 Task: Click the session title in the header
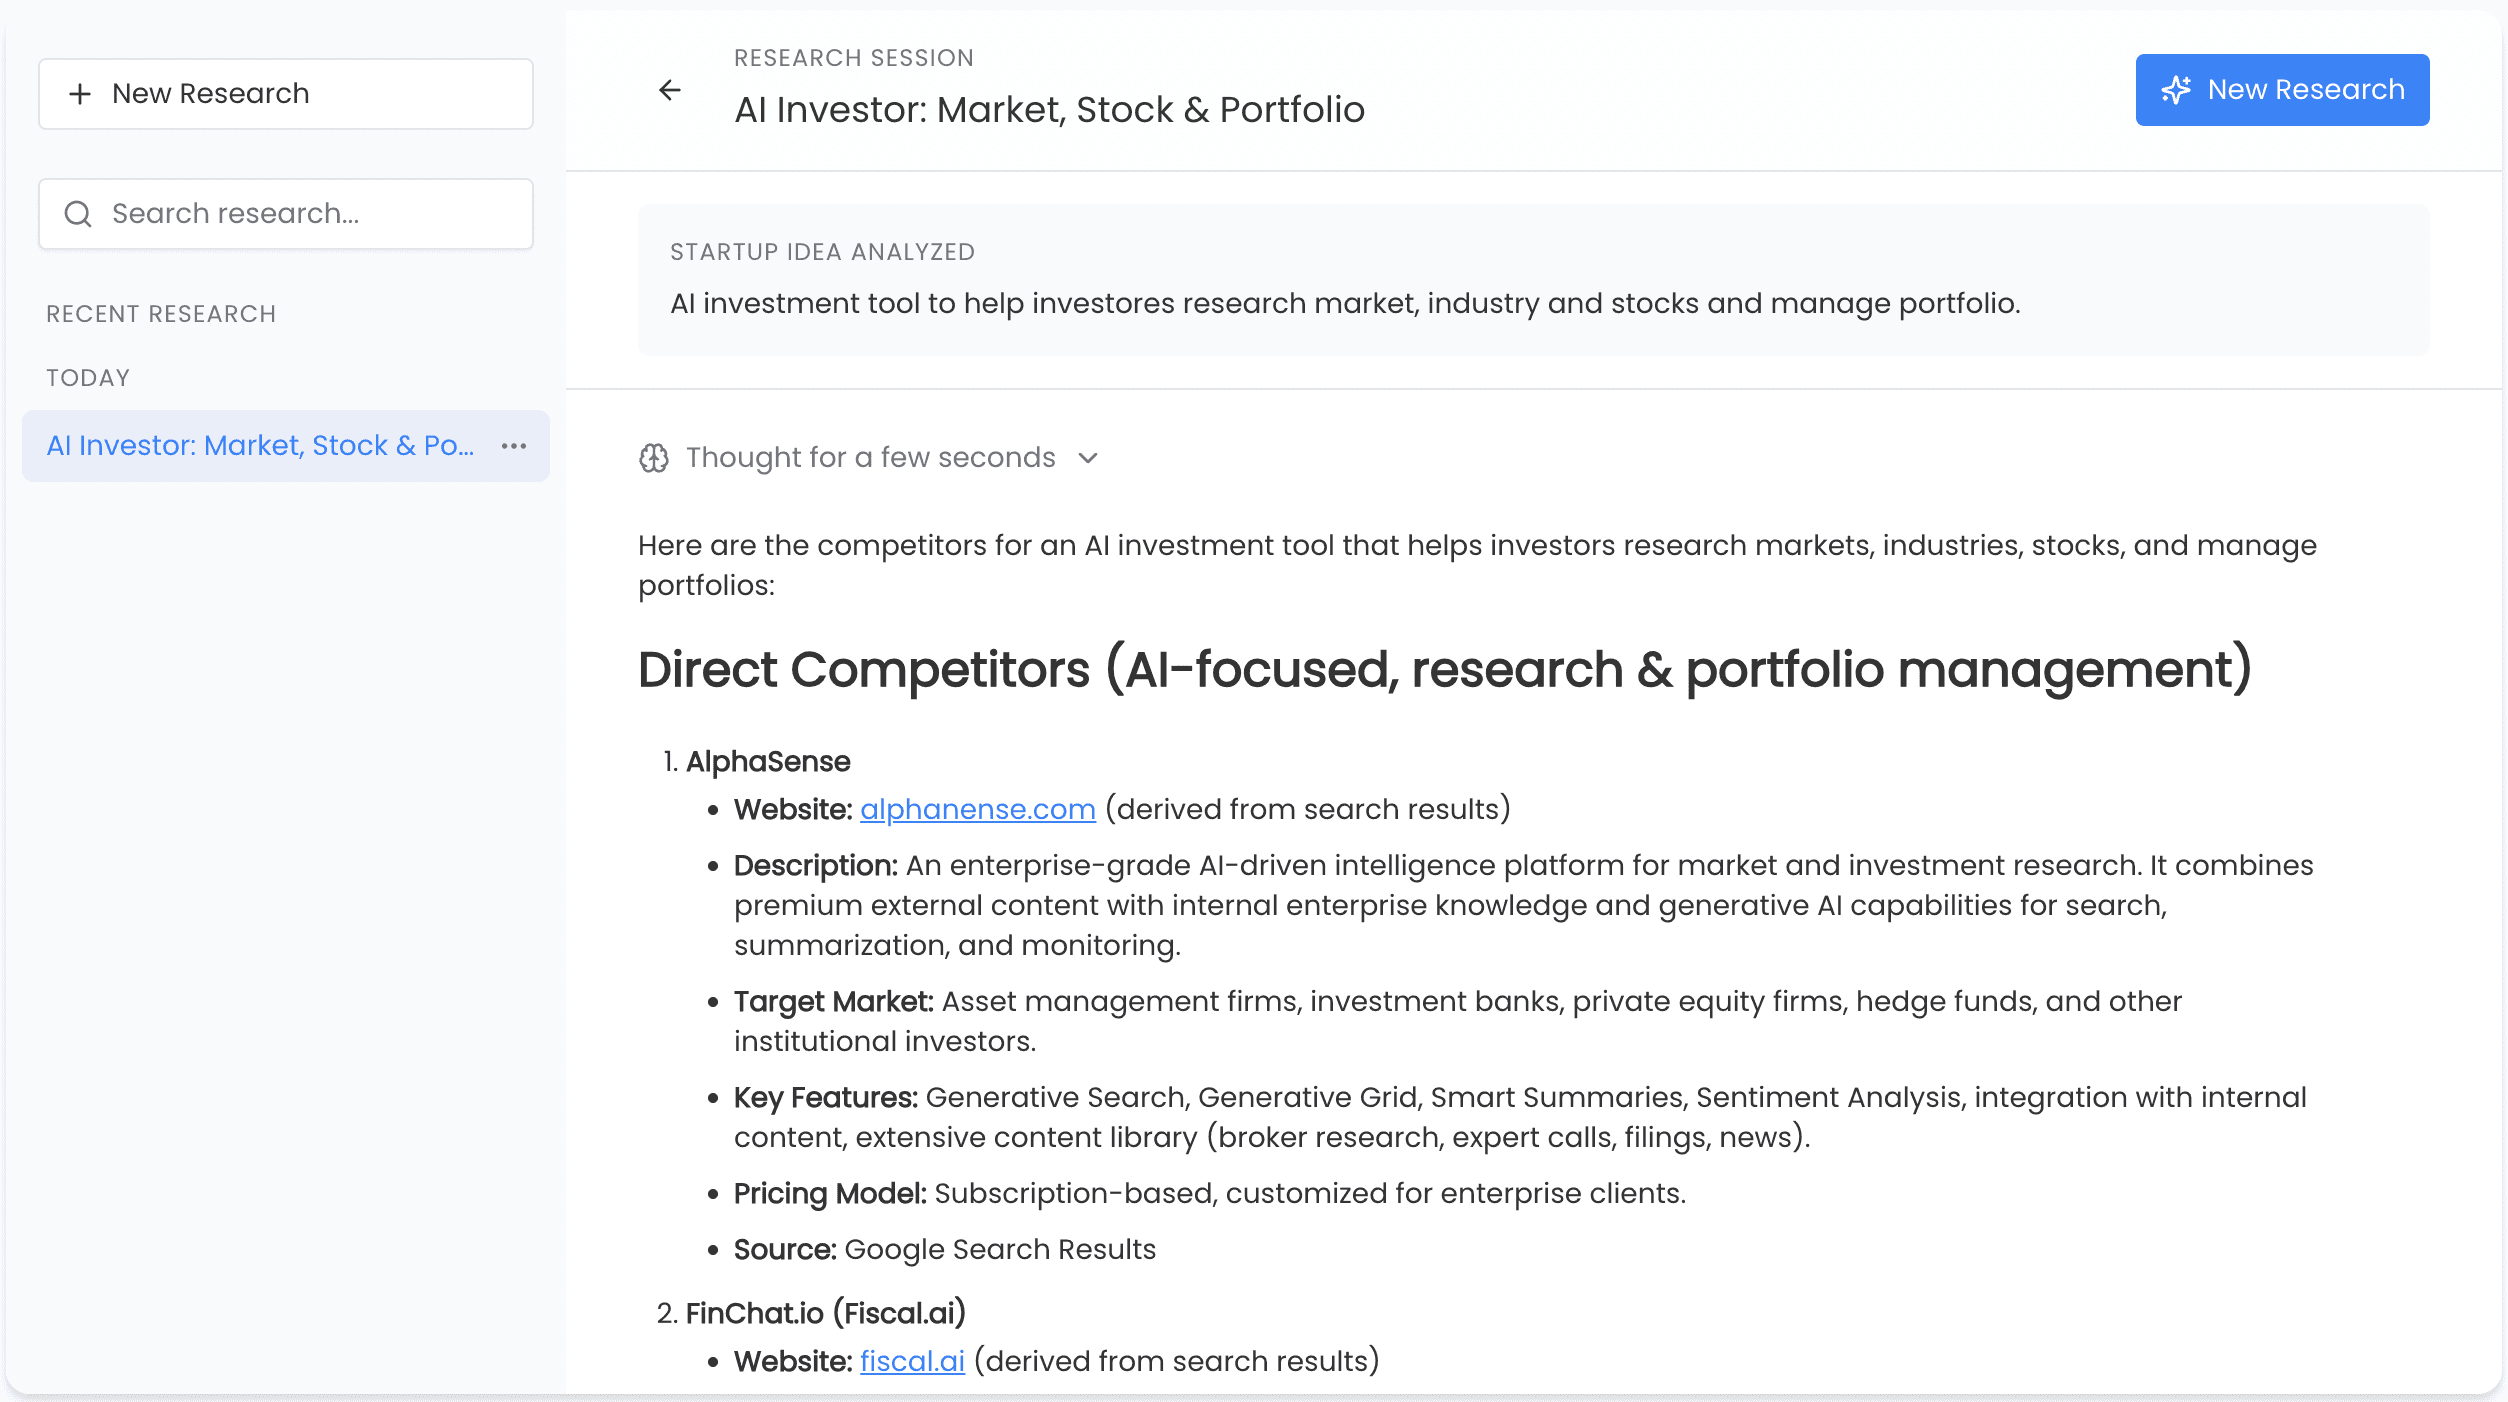[1049, 110]
